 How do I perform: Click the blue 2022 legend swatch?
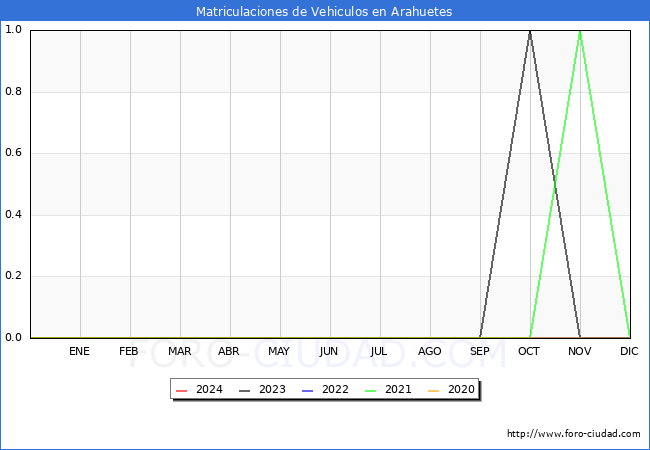click(x=308, y=391)
